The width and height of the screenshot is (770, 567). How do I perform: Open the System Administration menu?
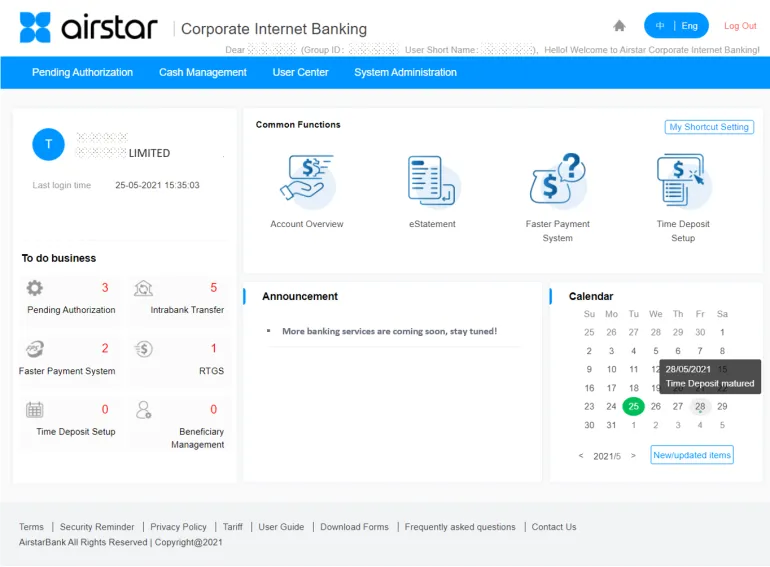click(406, 72)
